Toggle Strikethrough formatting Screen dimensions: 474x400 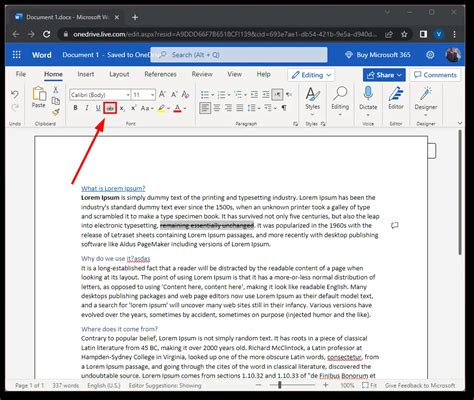(110, 108)
